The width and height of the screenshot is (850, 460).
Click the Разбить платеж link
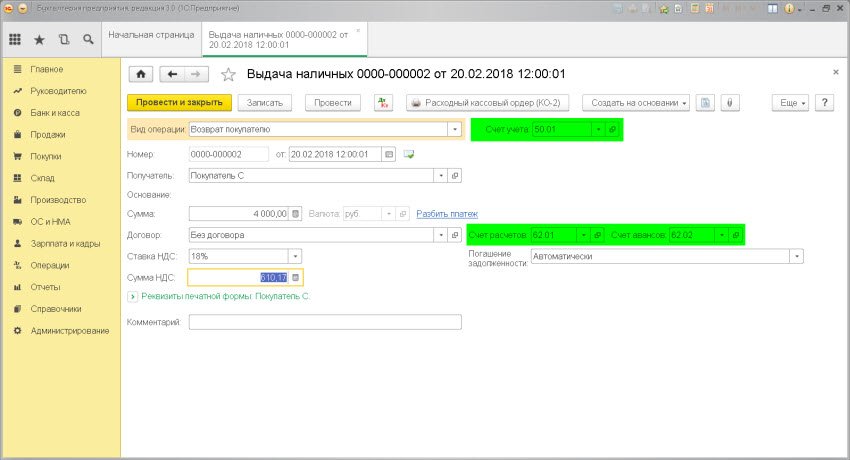[x=447, y=213]
